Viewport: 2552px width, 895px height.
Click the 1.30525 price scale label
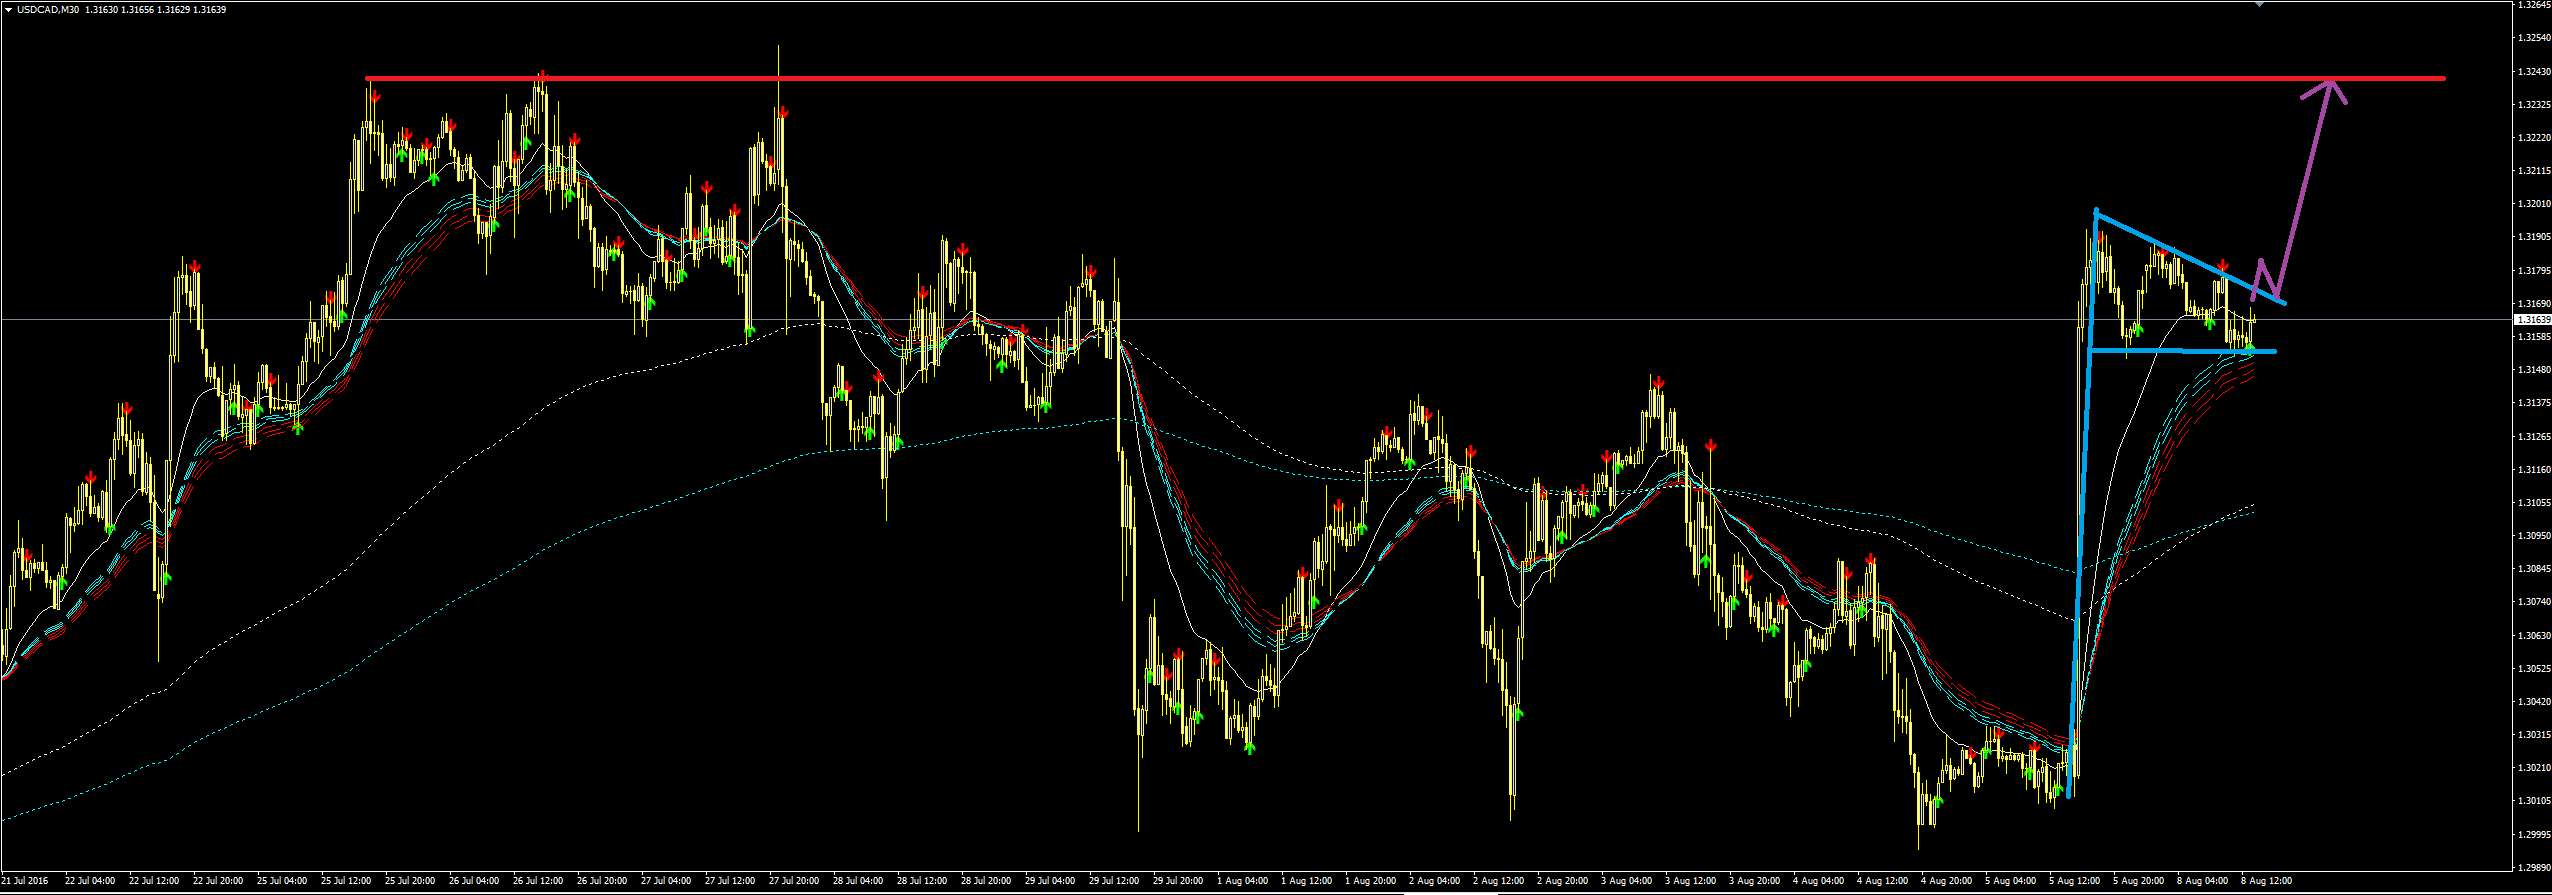(2532, 669)
